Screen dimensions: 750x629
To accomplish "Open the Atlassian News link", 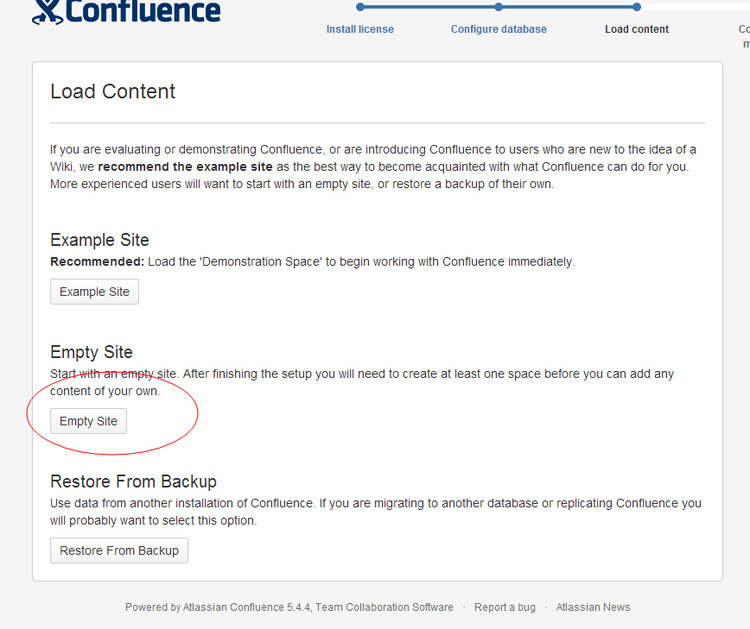I will click(x=593, y=607).
